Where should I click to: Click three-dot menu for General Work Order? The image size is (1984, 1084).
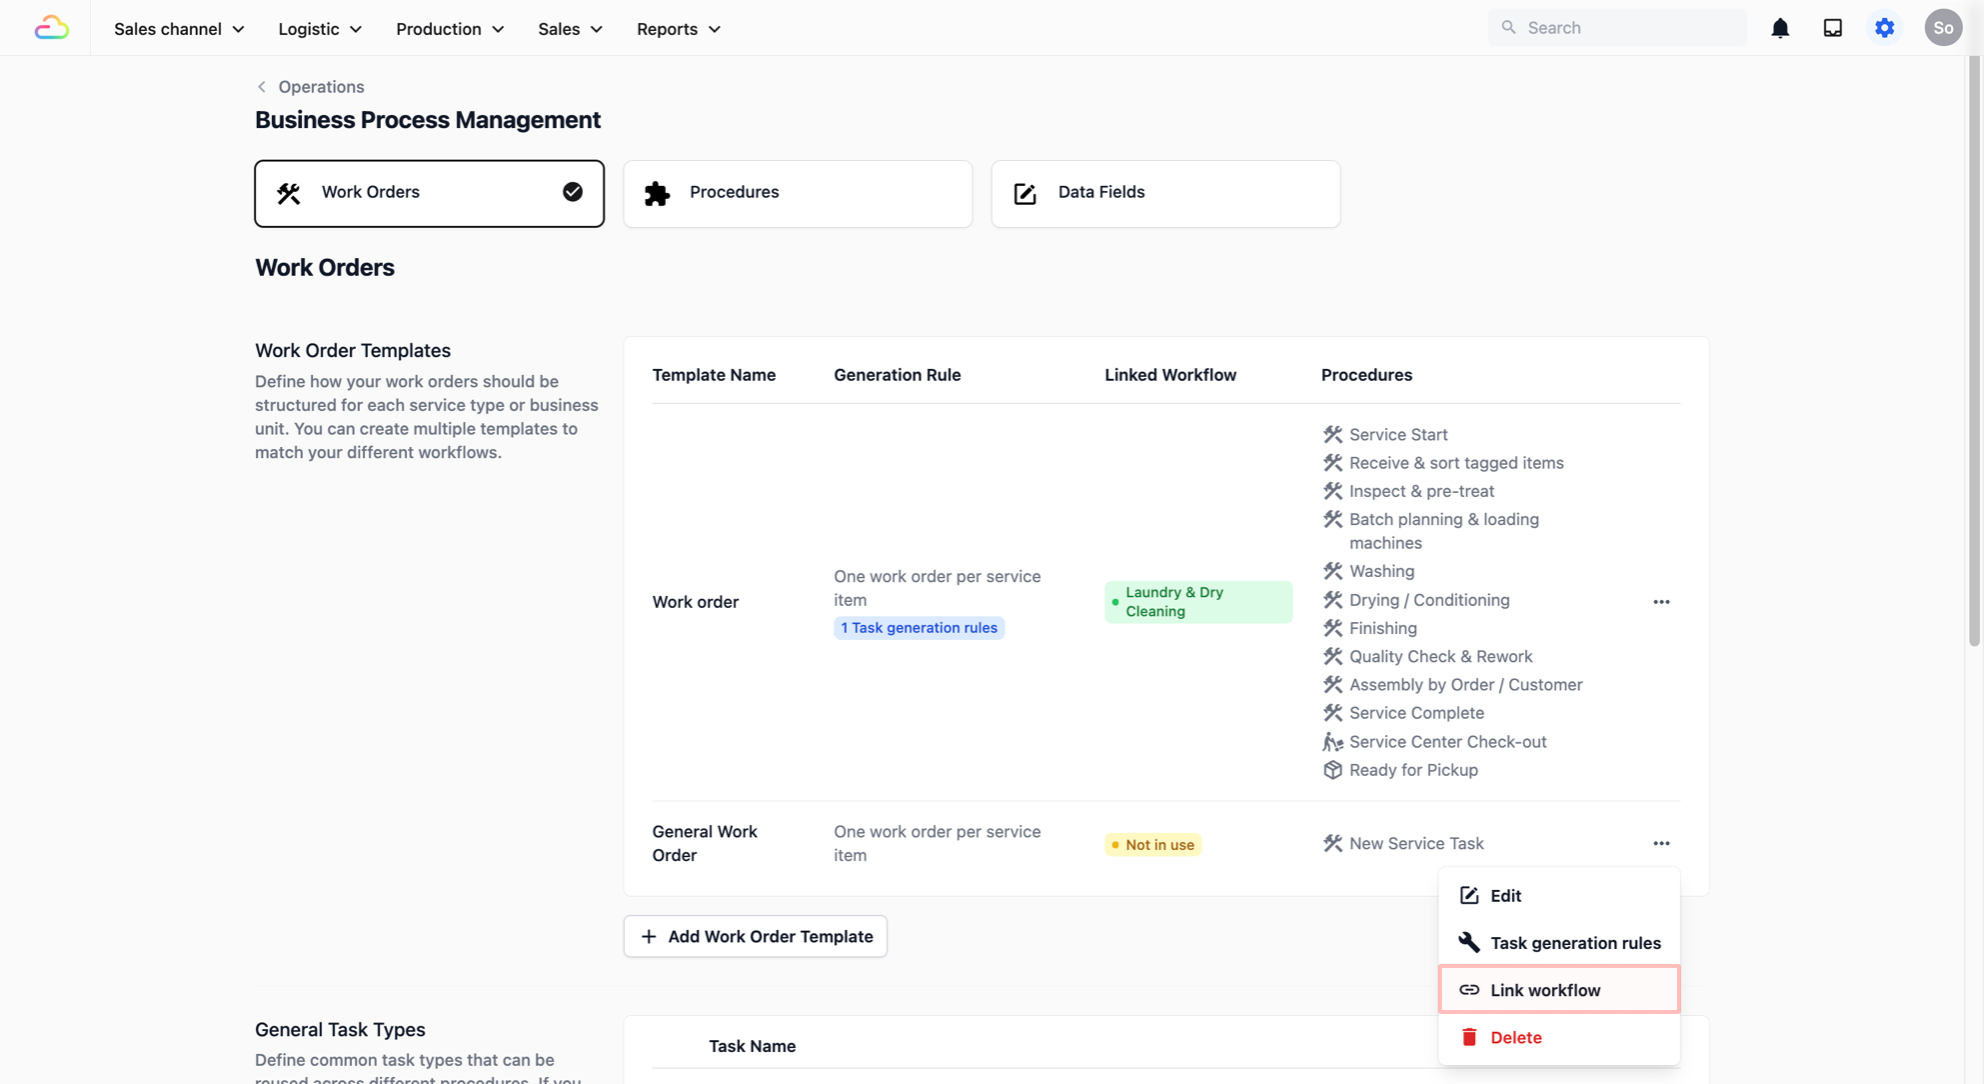[x=1661, y=844]
